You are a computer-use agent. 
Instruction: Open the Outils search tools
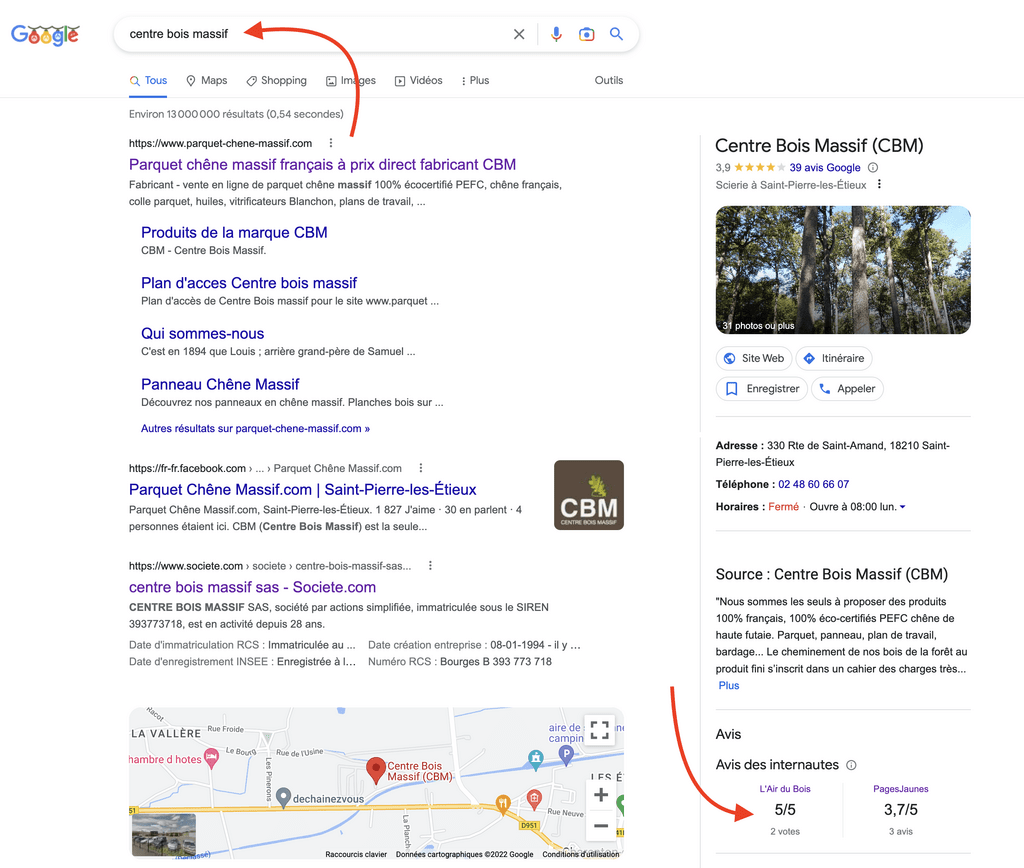(608, 81)
